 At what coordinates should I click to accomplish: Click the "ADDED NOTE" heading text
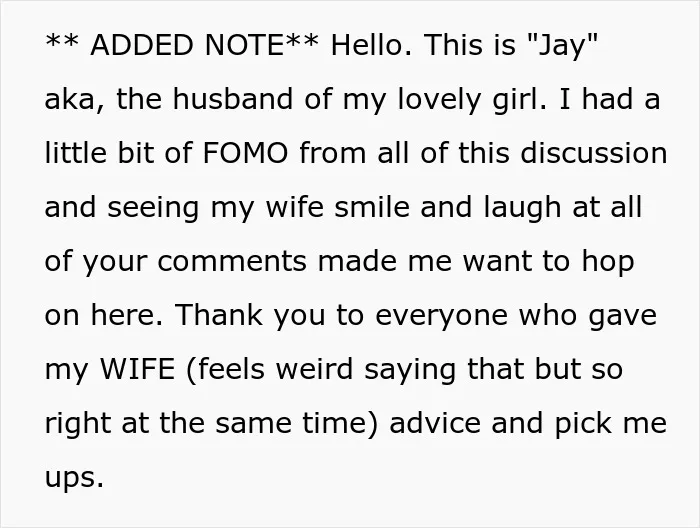(187, 45)
